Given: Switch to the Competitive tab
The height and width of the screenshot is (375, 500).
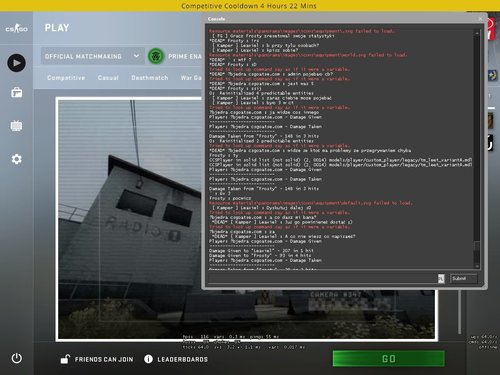Looking at the screenshot, I should tap(66, 78).
